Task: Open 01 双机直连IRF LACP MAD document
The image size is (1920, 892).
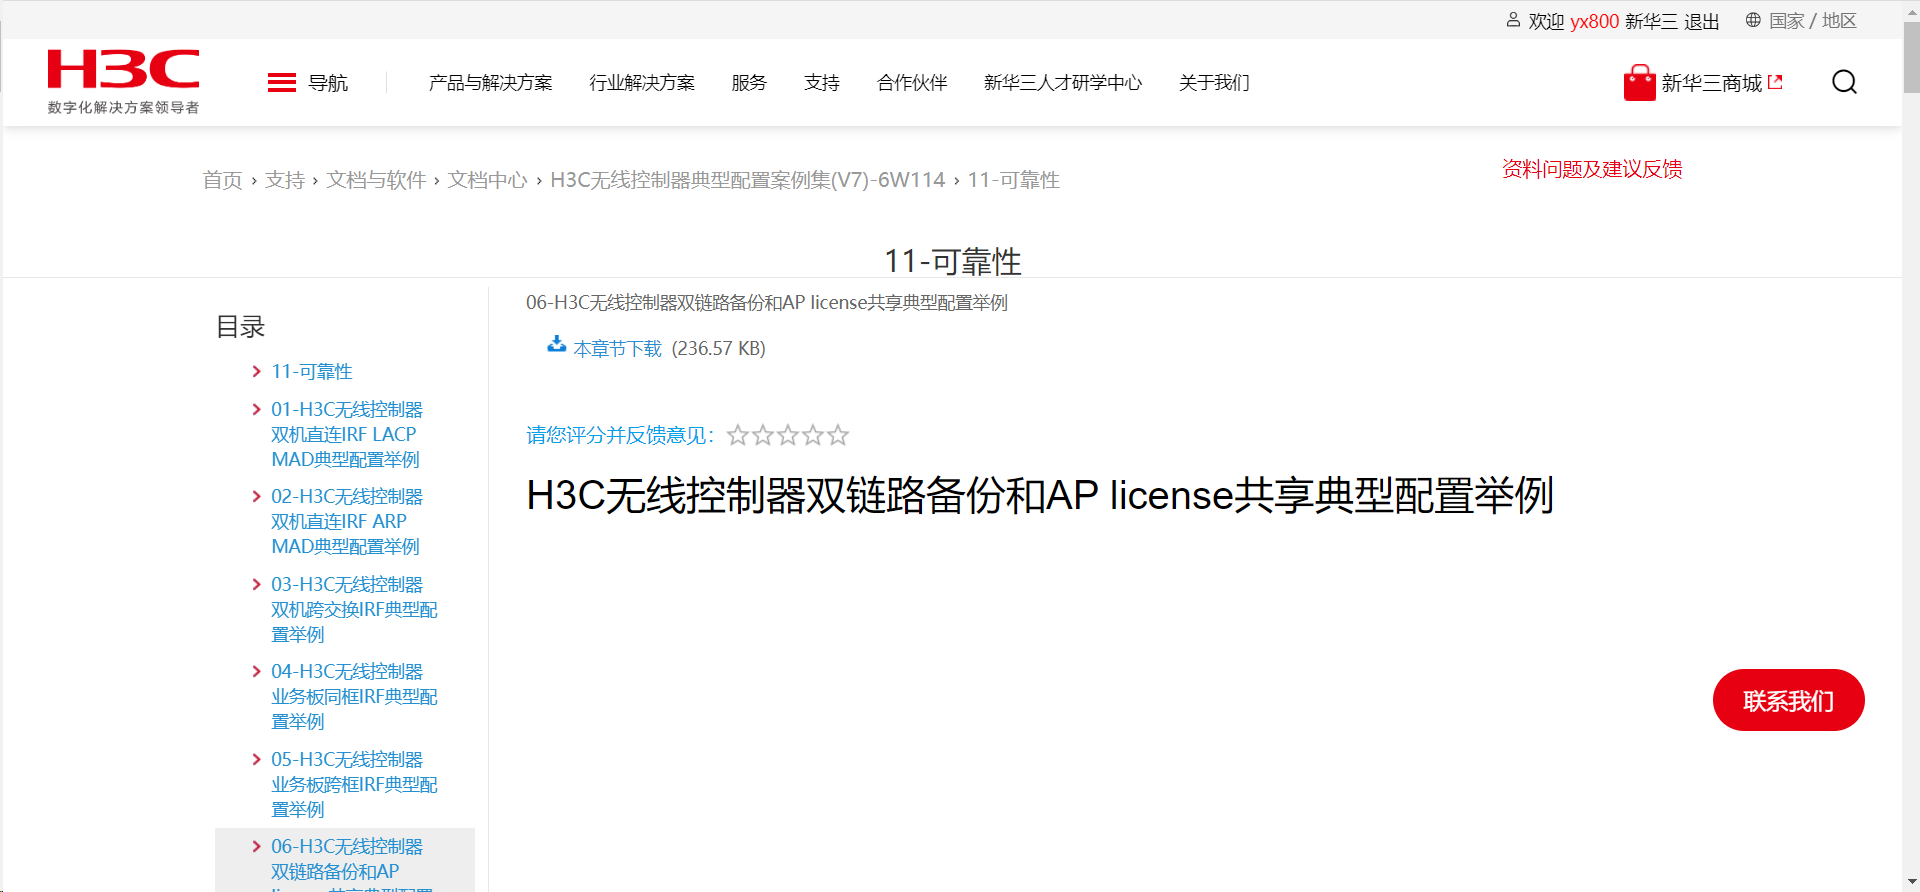Action: (x=347, y=435)
